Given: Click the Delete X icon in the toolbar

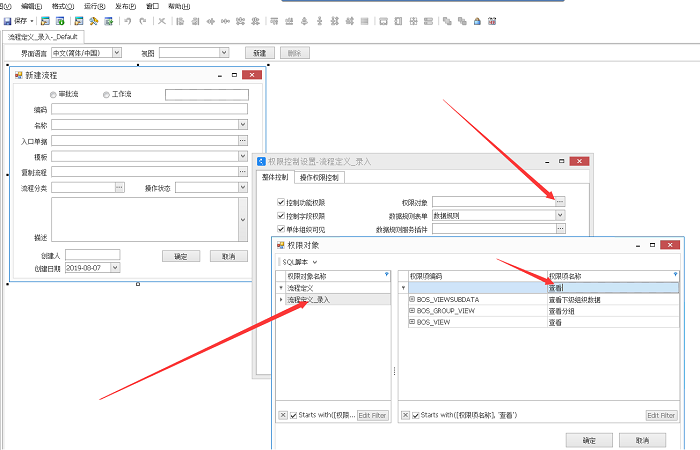Looking at the screenshot, I should pyautogui.click(x=162, y=20).
